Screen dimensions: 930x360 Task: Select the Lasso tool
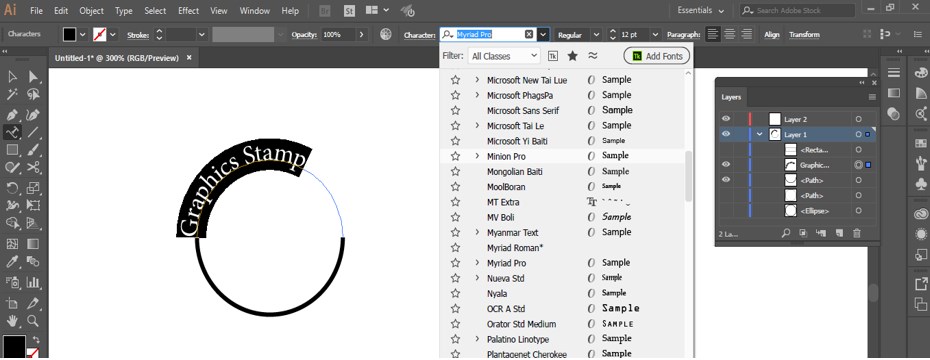33,95
